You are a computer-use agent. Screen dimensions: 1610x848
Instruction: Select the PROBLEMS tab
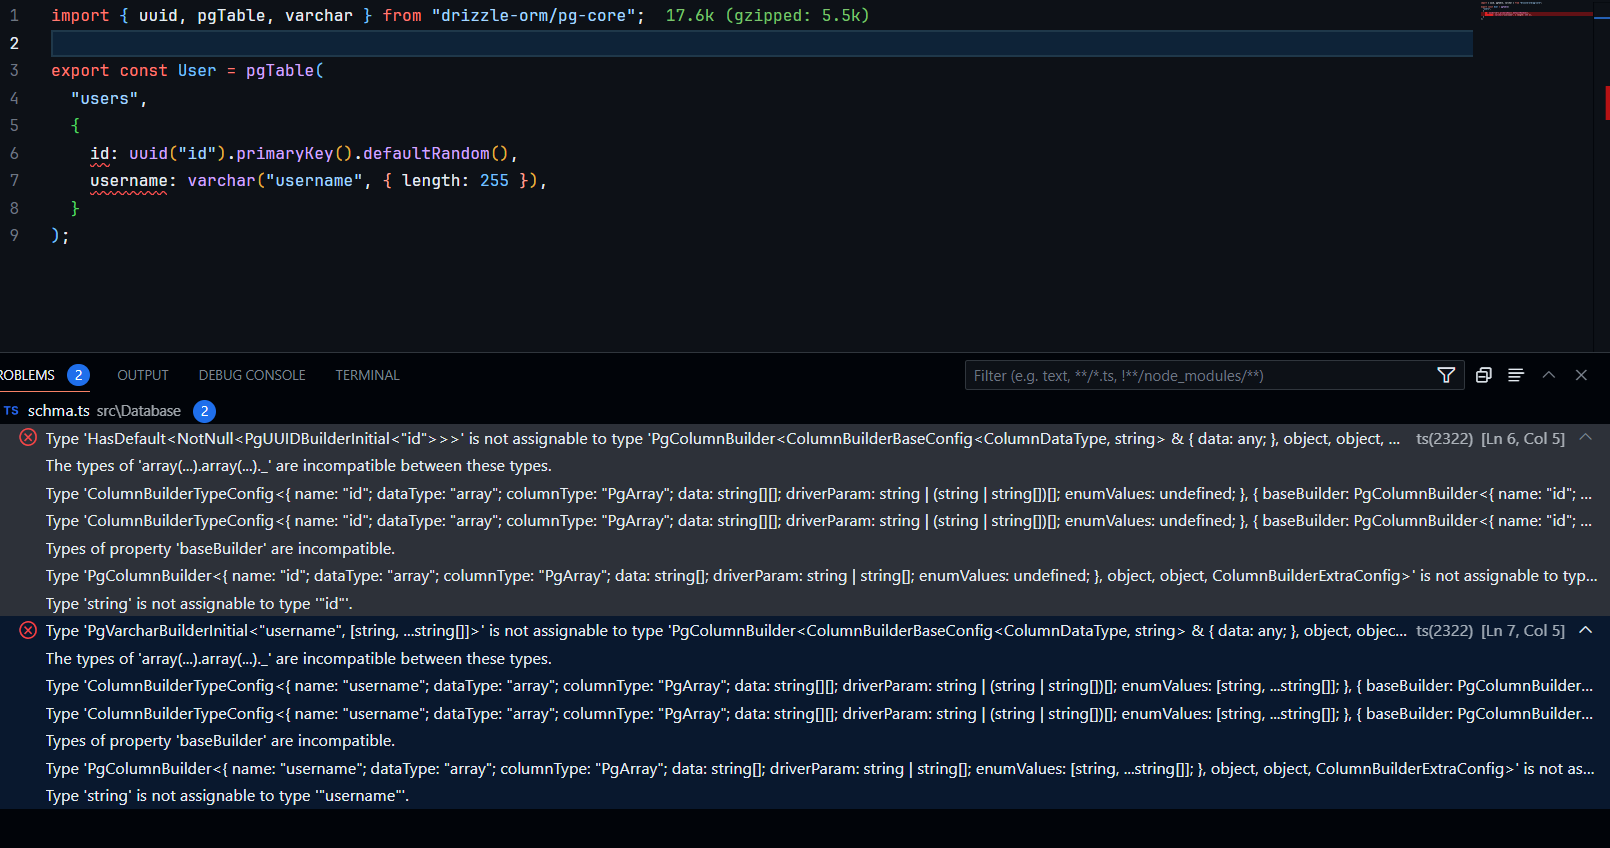point(28,375)
